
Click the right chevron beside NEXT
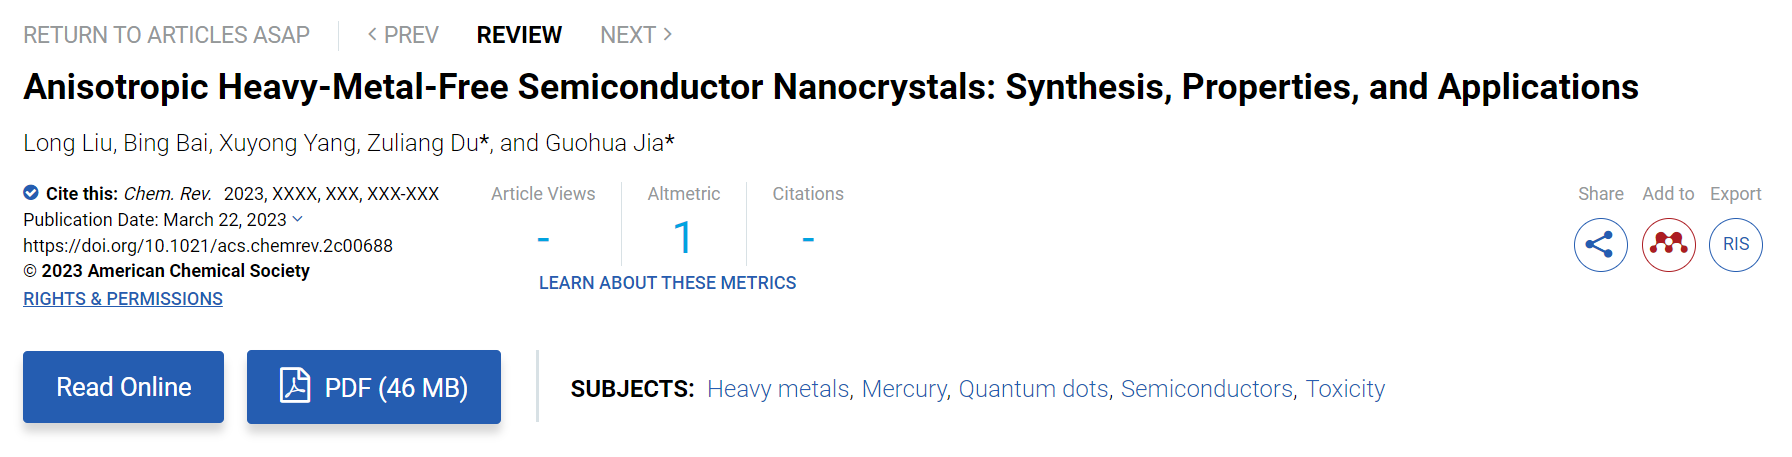tap(668, 34)
